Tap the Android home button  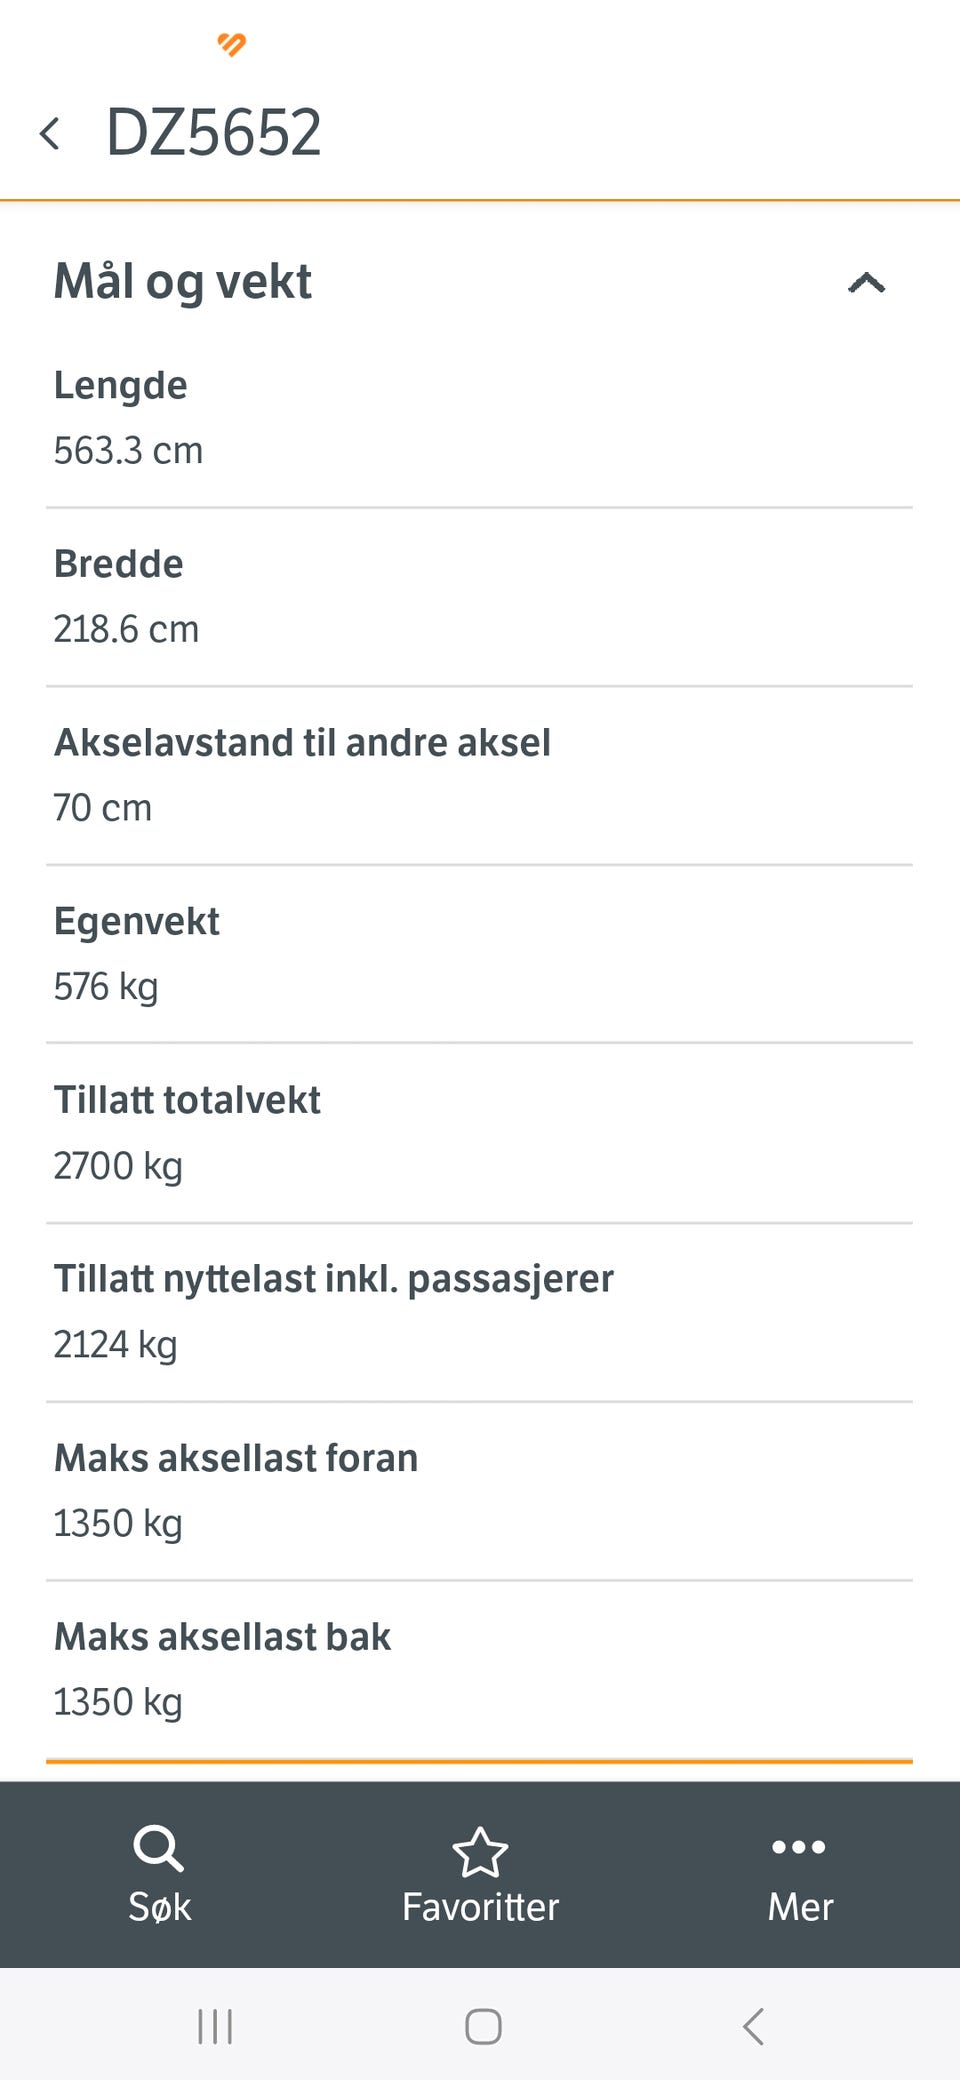pyautogui.click(x=483, y=2027)
